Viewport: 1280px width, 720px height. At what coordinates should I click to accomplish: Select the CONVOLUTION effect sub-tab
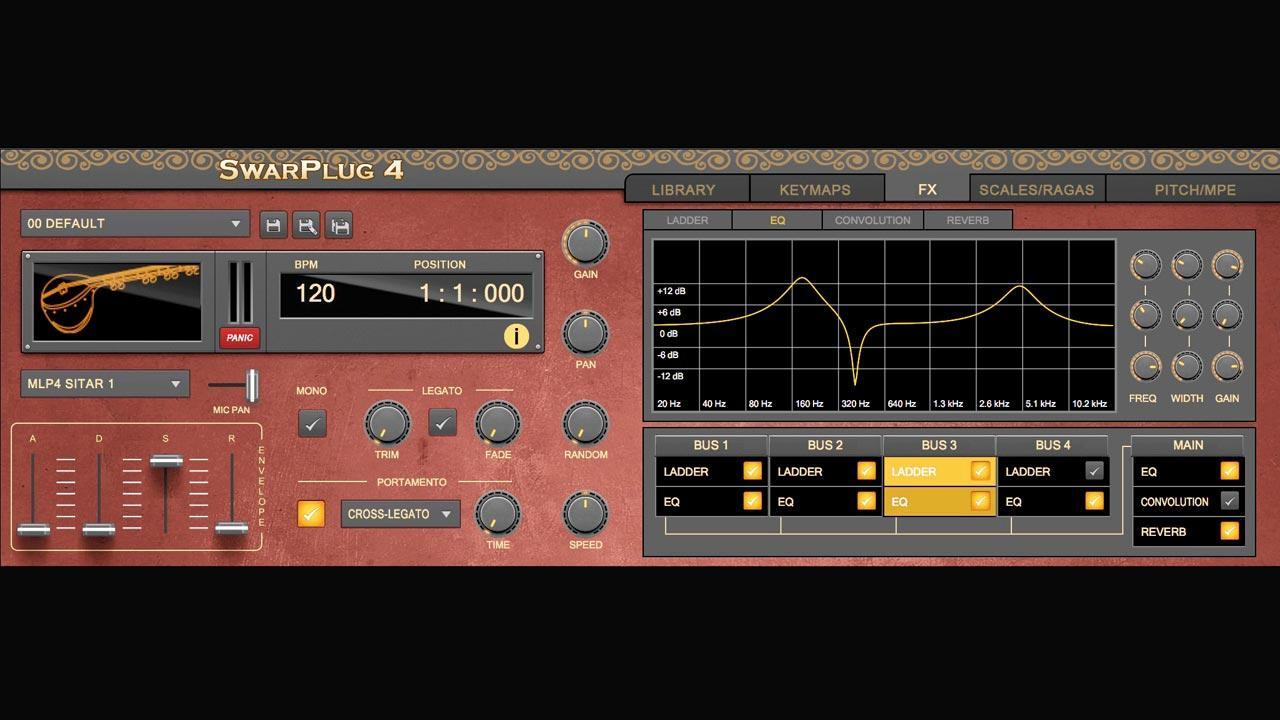click(x=872, y=220)
